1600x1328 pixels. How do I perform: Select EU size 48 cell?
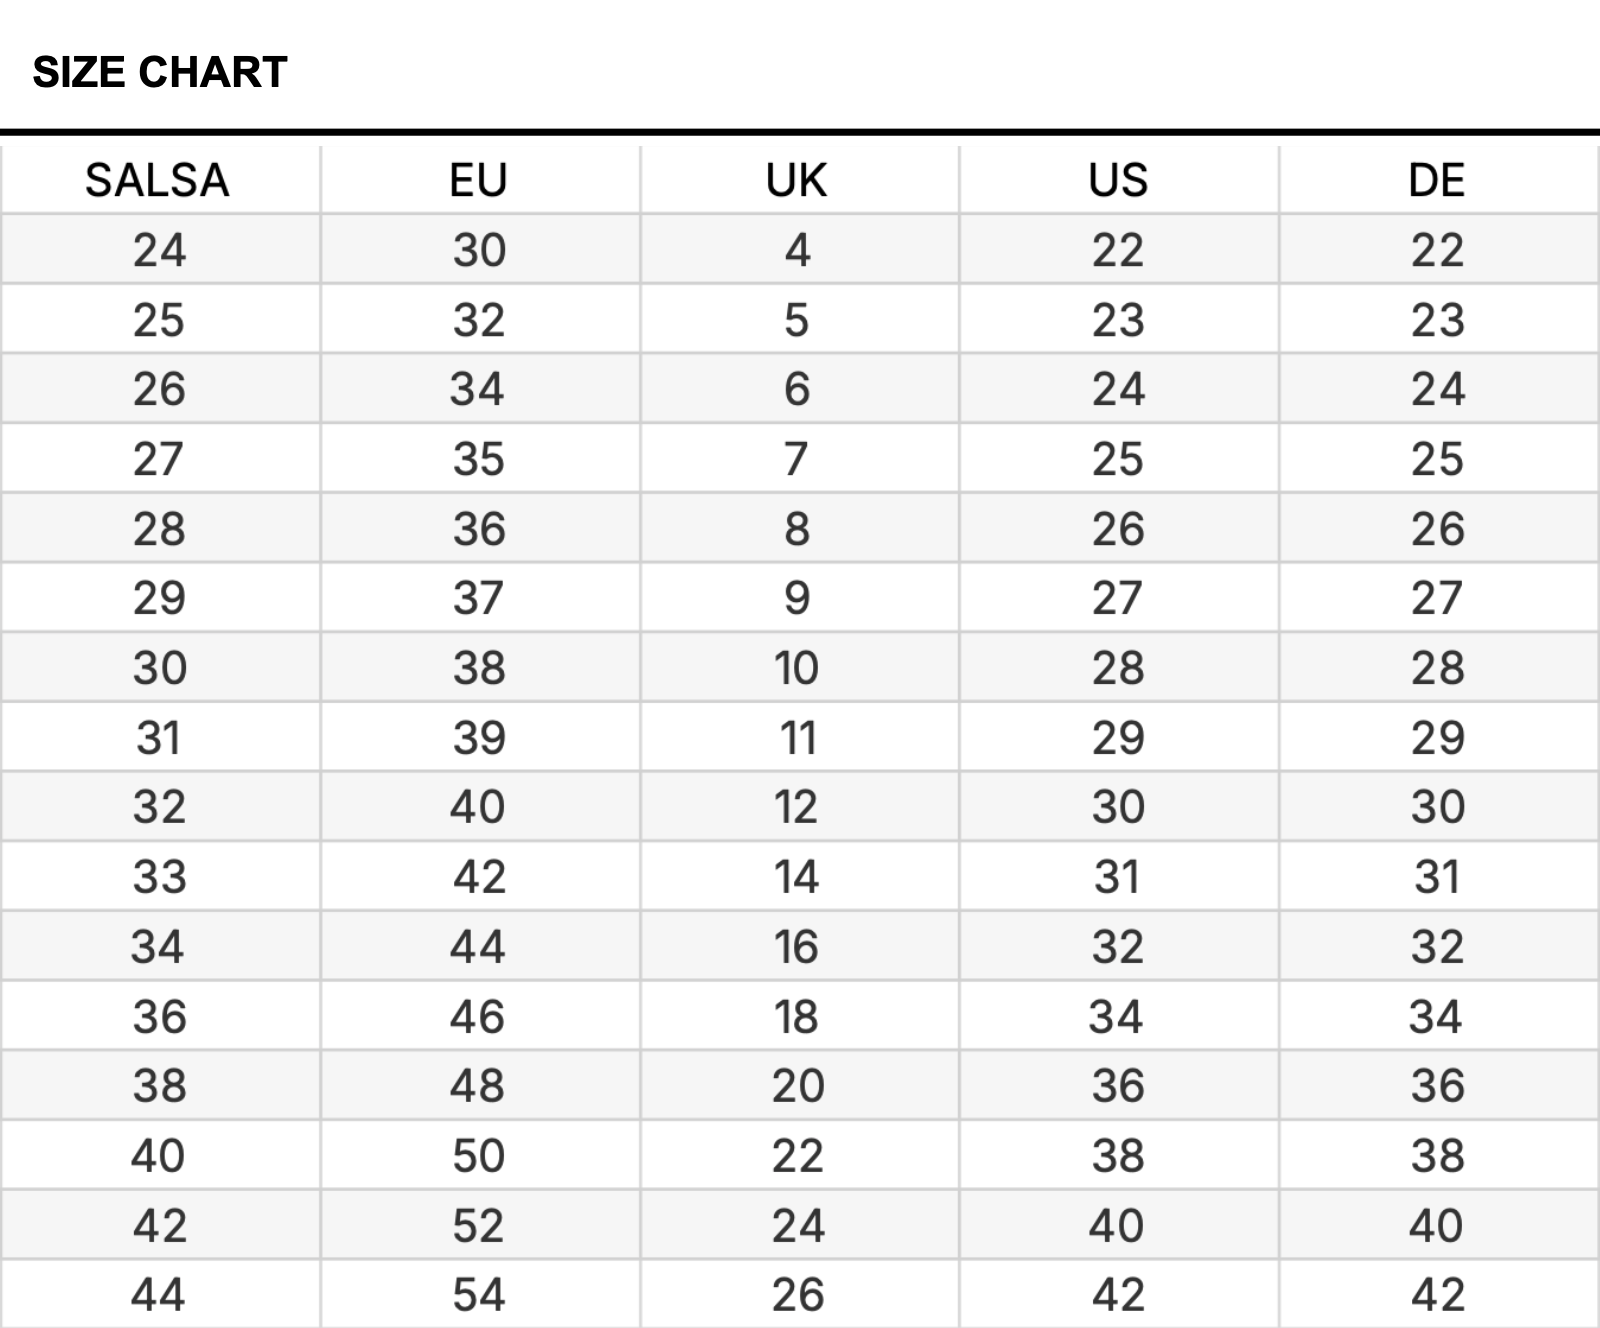pos(478,1086)
